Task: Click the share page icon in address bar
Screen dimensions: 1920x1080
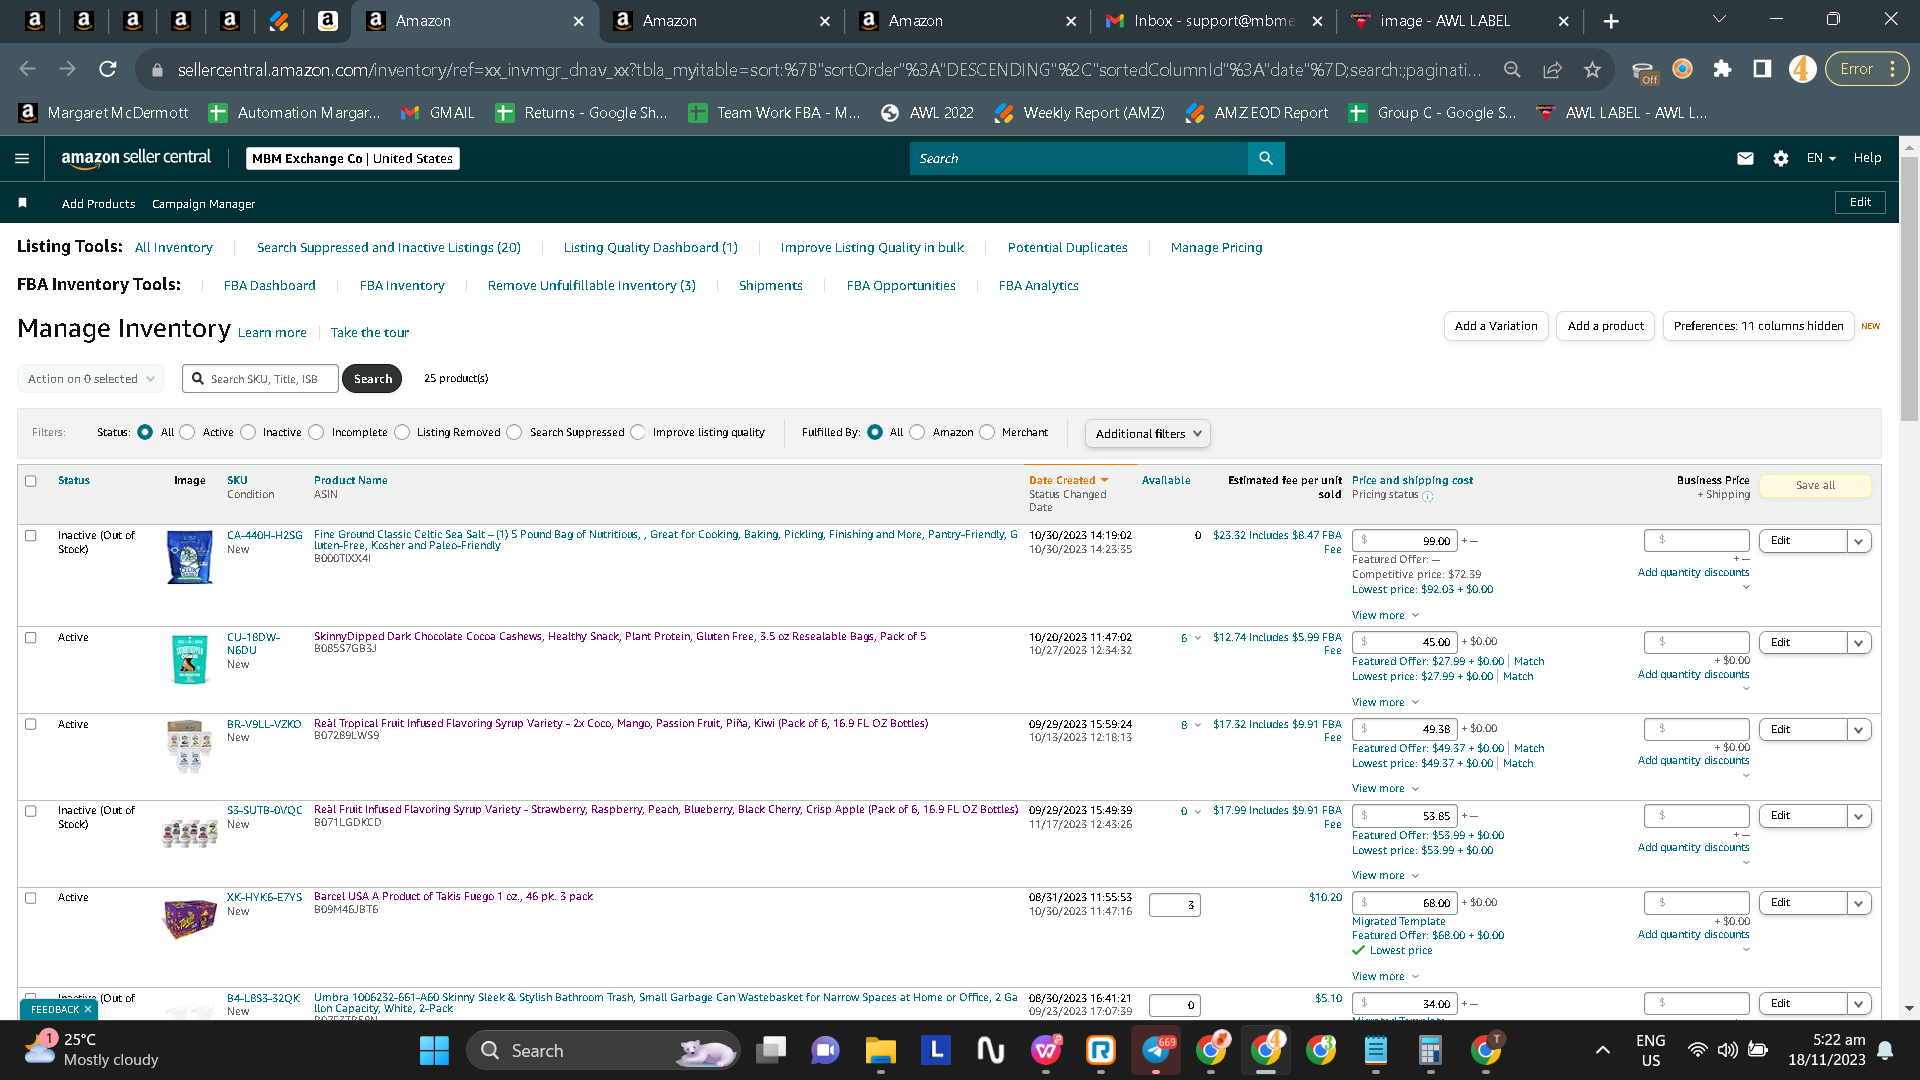Action: pyautogui.click(x=1552, y=69)
